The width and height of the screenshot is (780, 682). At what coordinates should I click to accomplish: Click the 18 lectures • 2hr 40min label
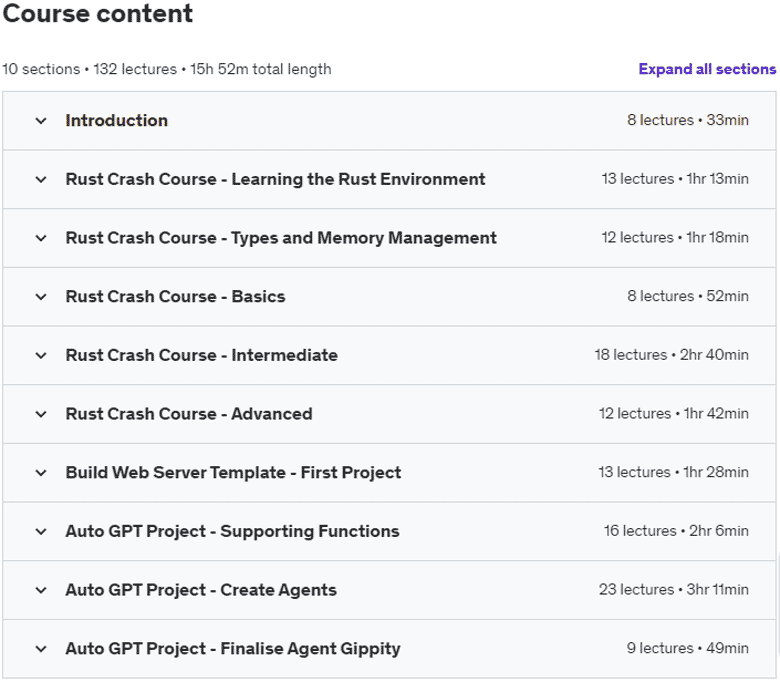click(672, 355)
